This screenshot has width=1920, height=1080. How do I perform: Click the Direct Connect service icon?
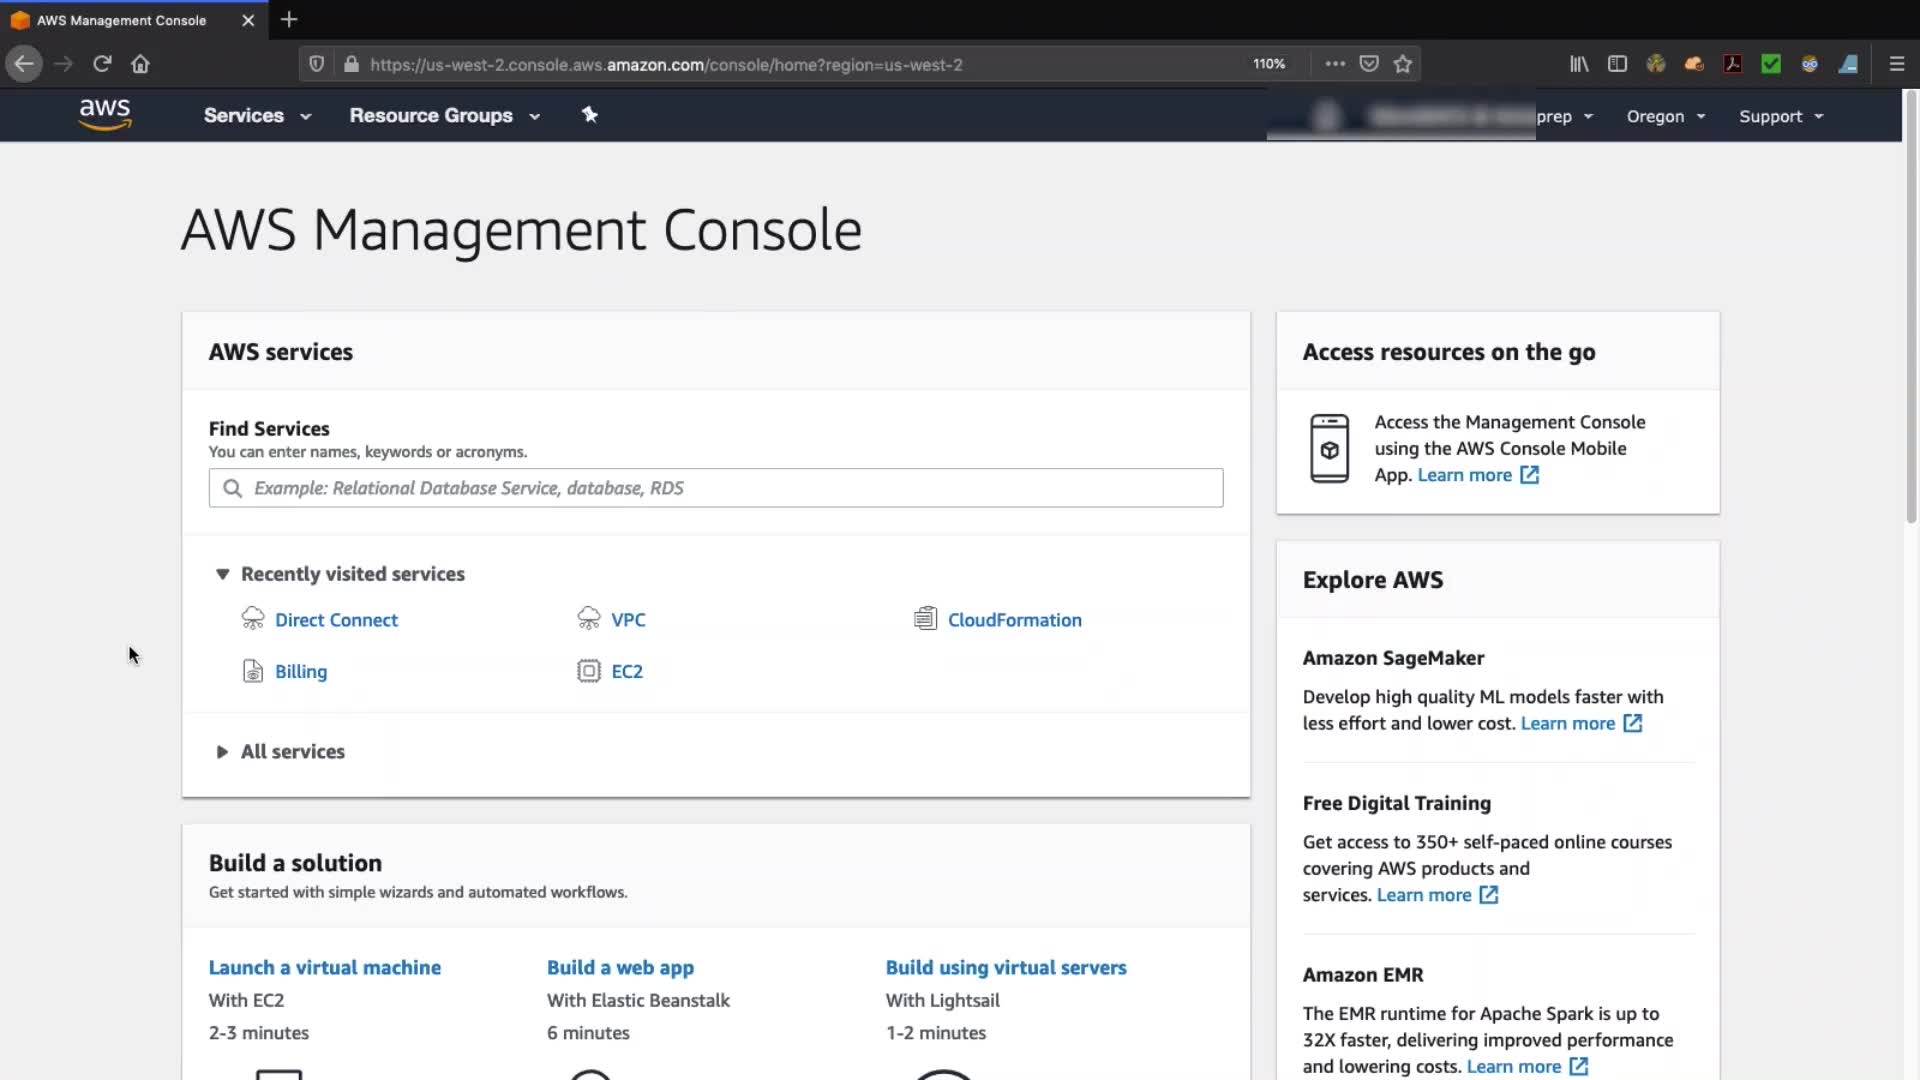pyautogui.click(x=253, y=619)
